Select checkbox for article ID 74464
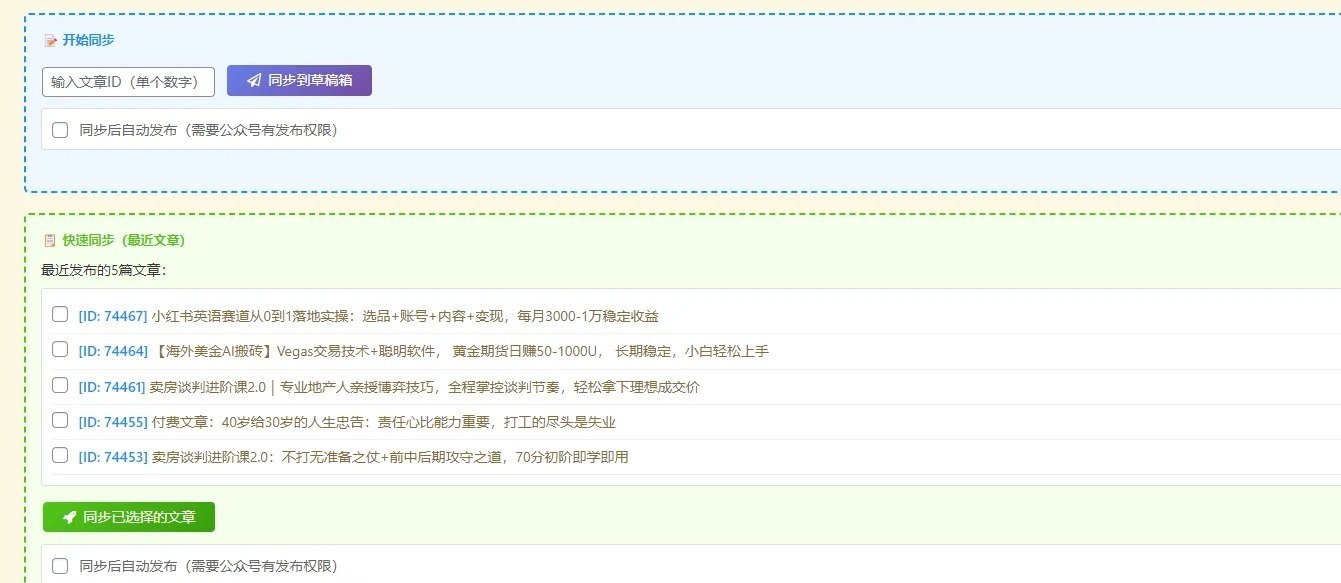 [x=60, y=350]
